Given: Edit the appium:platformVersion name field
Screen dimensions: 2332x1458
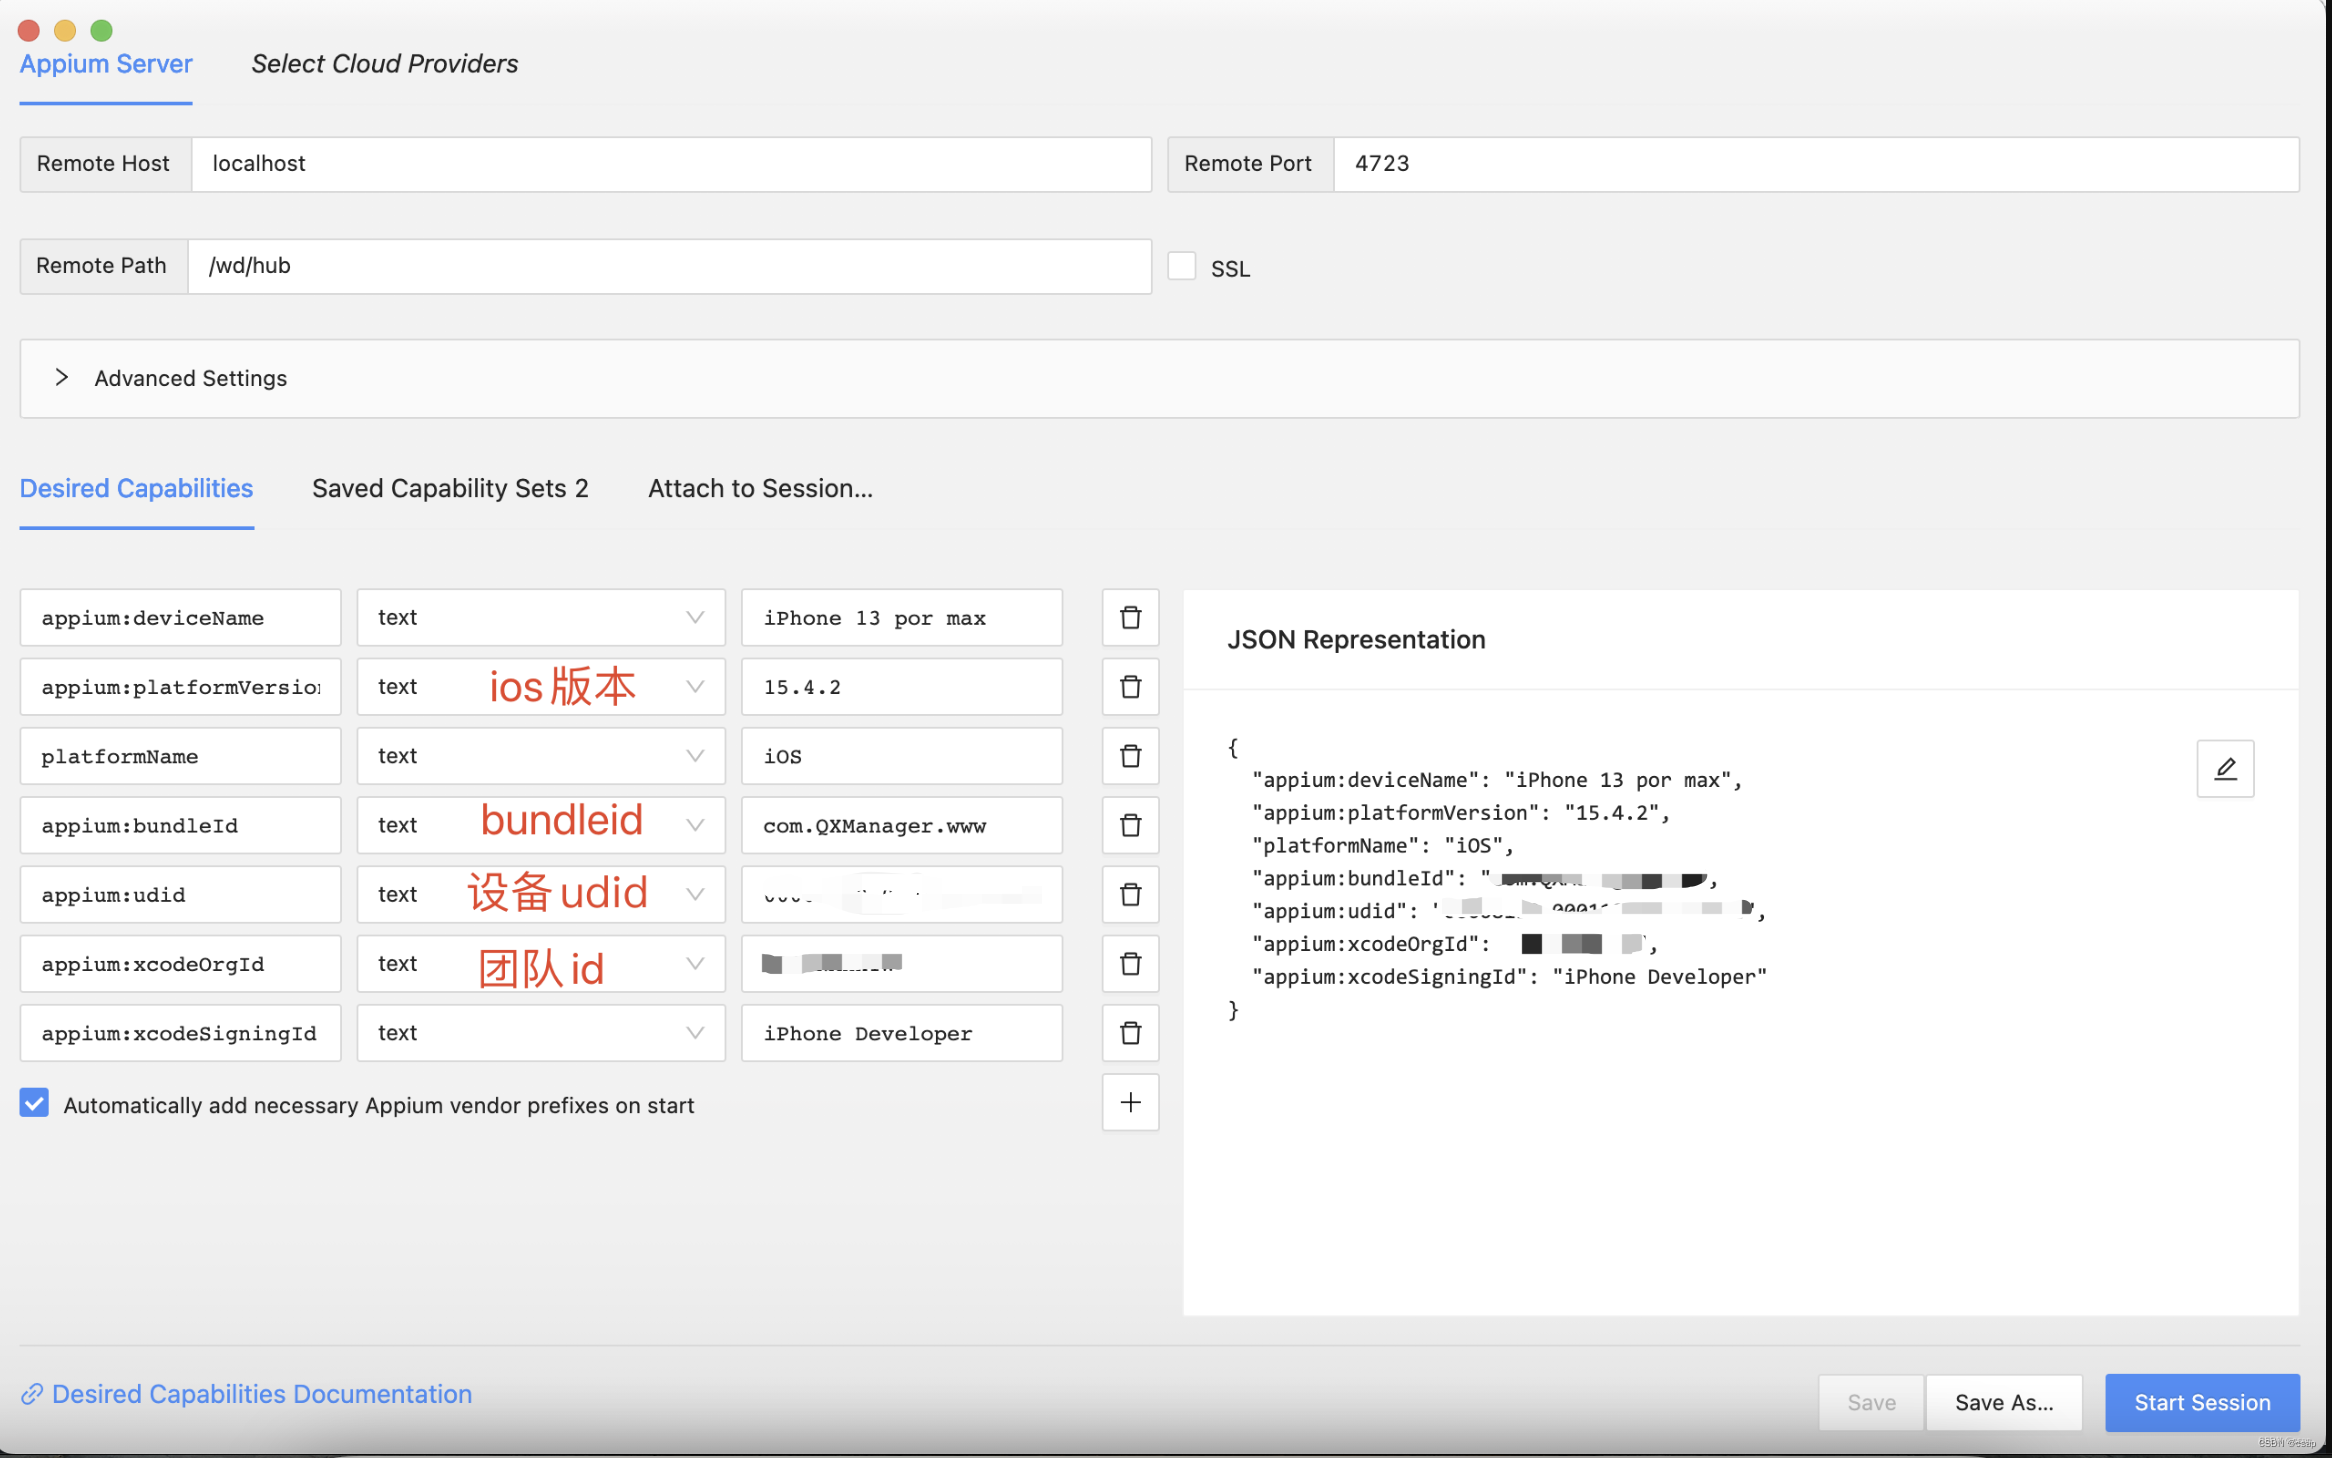Looking at the screenshot, I should pyautogui.click(x=180, y=686).
